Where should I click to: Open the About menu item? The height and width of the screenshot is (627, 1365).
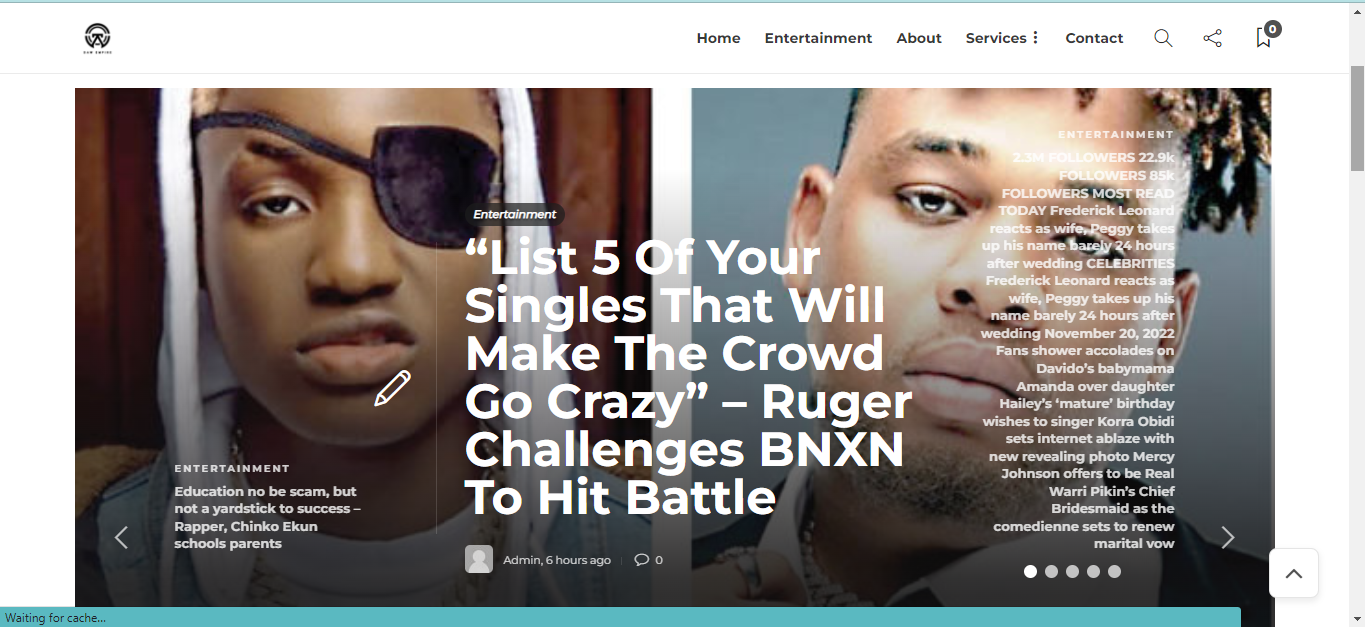919,38
